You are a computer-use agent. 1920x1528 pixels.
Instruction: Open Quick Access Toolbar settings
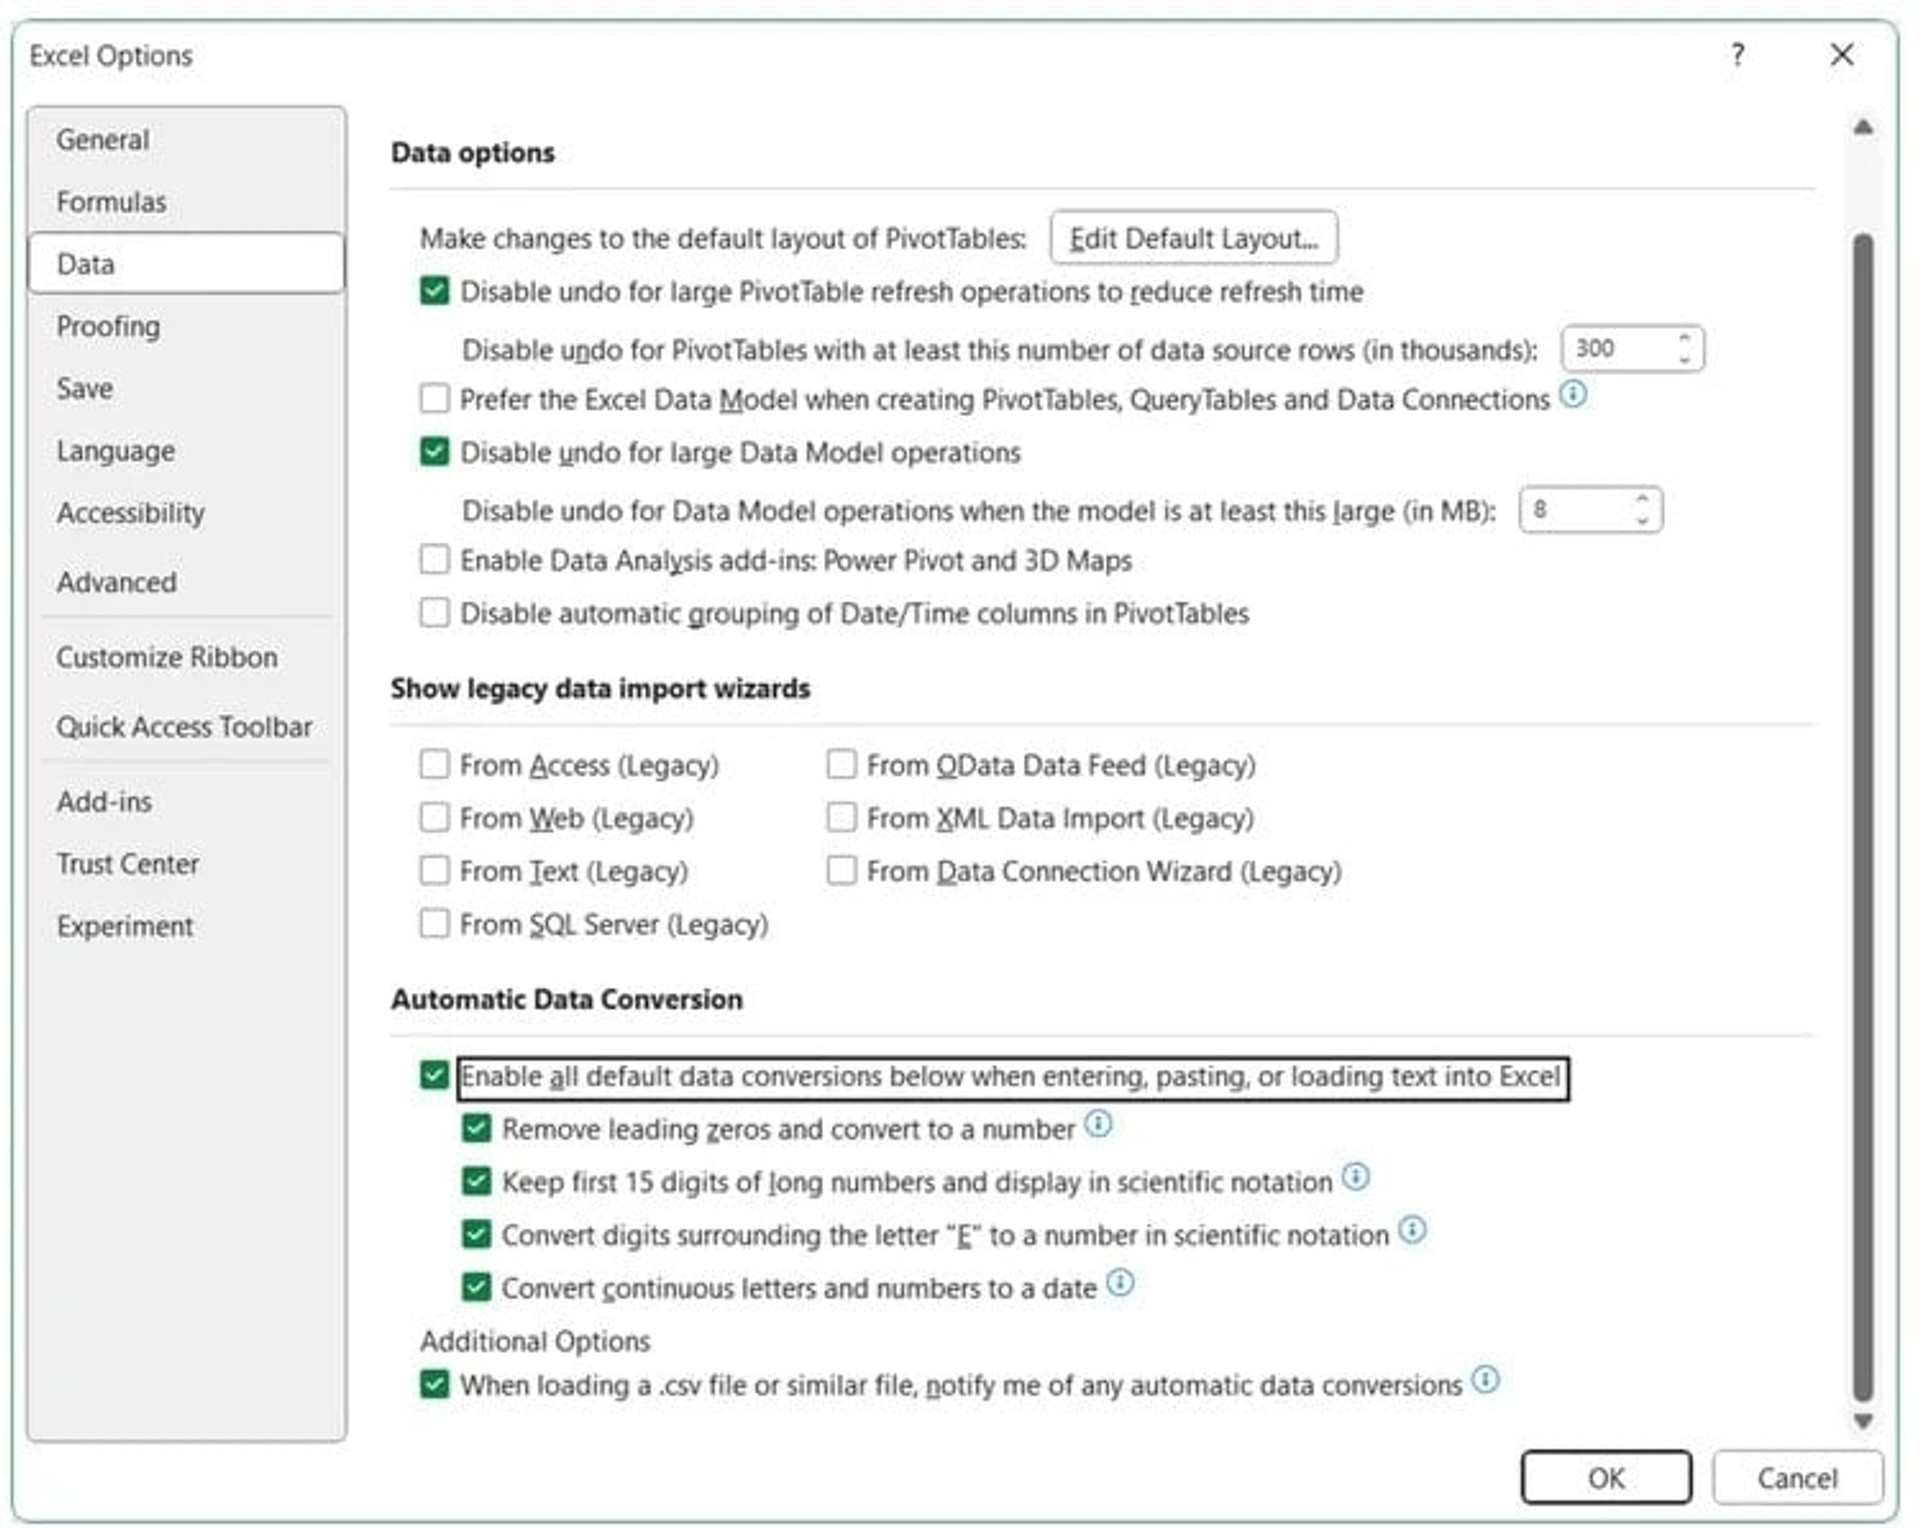[186, 727]
